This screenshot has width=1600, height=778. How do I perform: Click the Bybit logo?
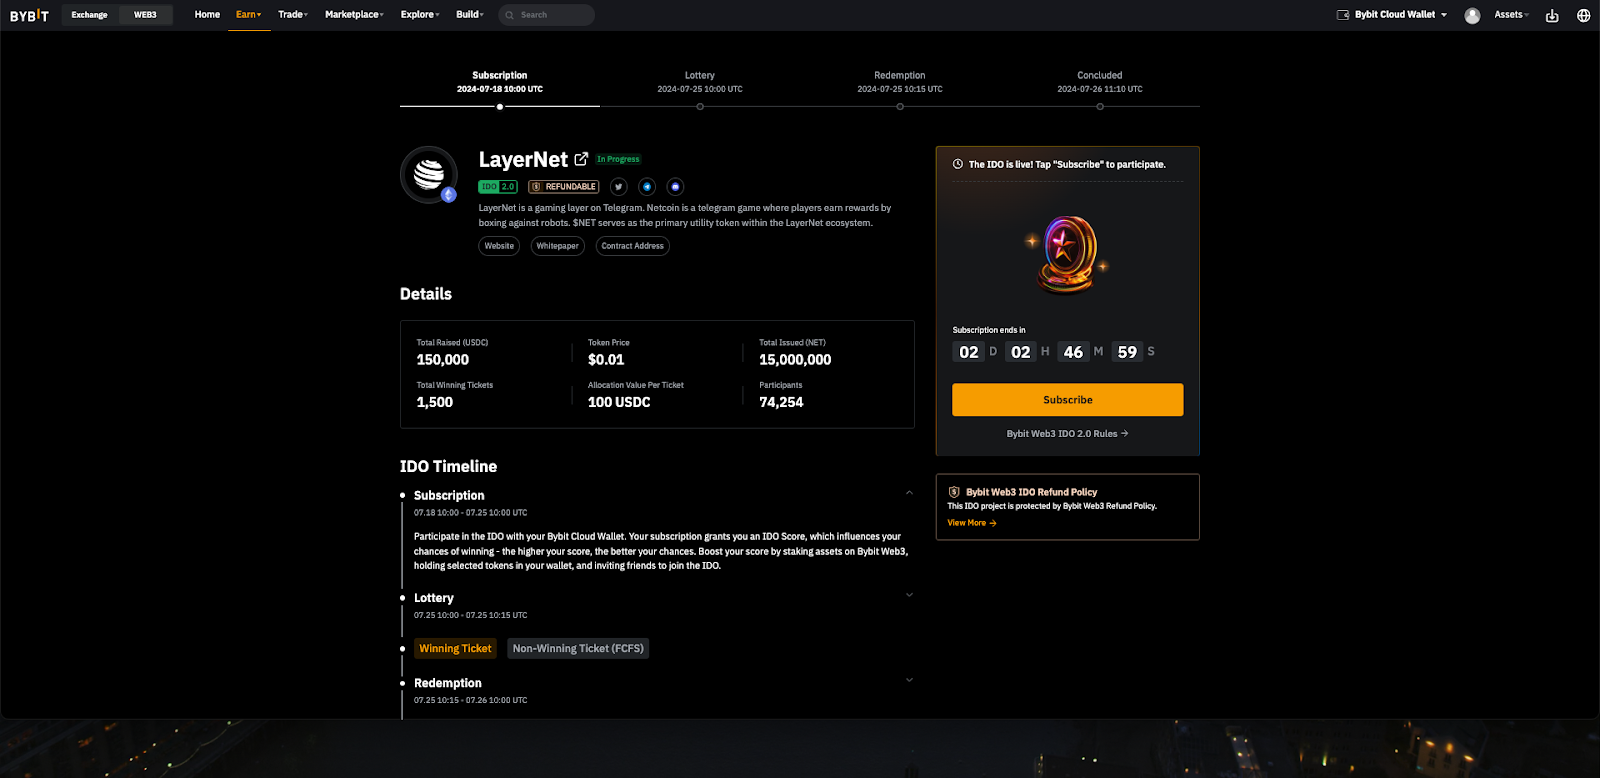pos(29,15)
